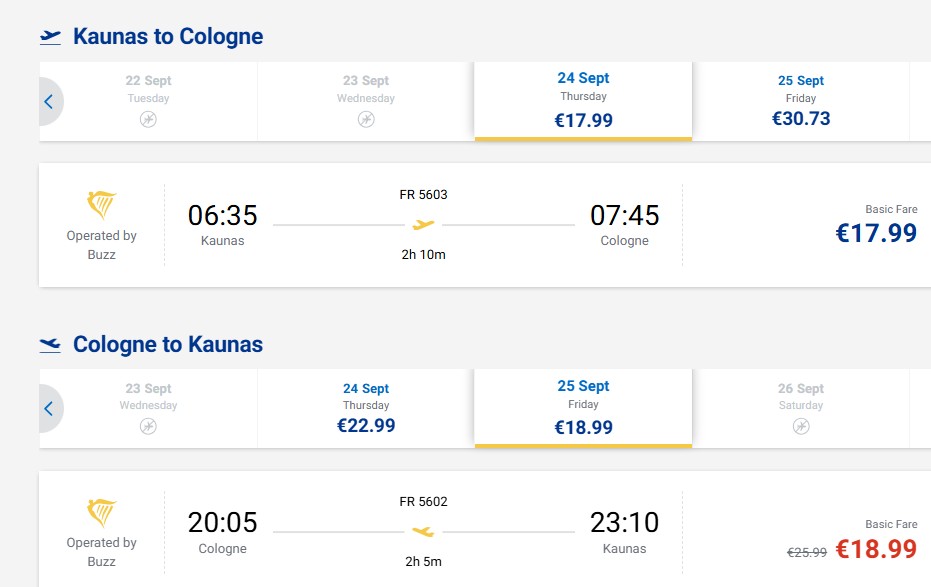The width and height of the screenshot is (931, 587).
Task: Choose the discounted €18.99 Basic Fare
Action: click(876, 548)
